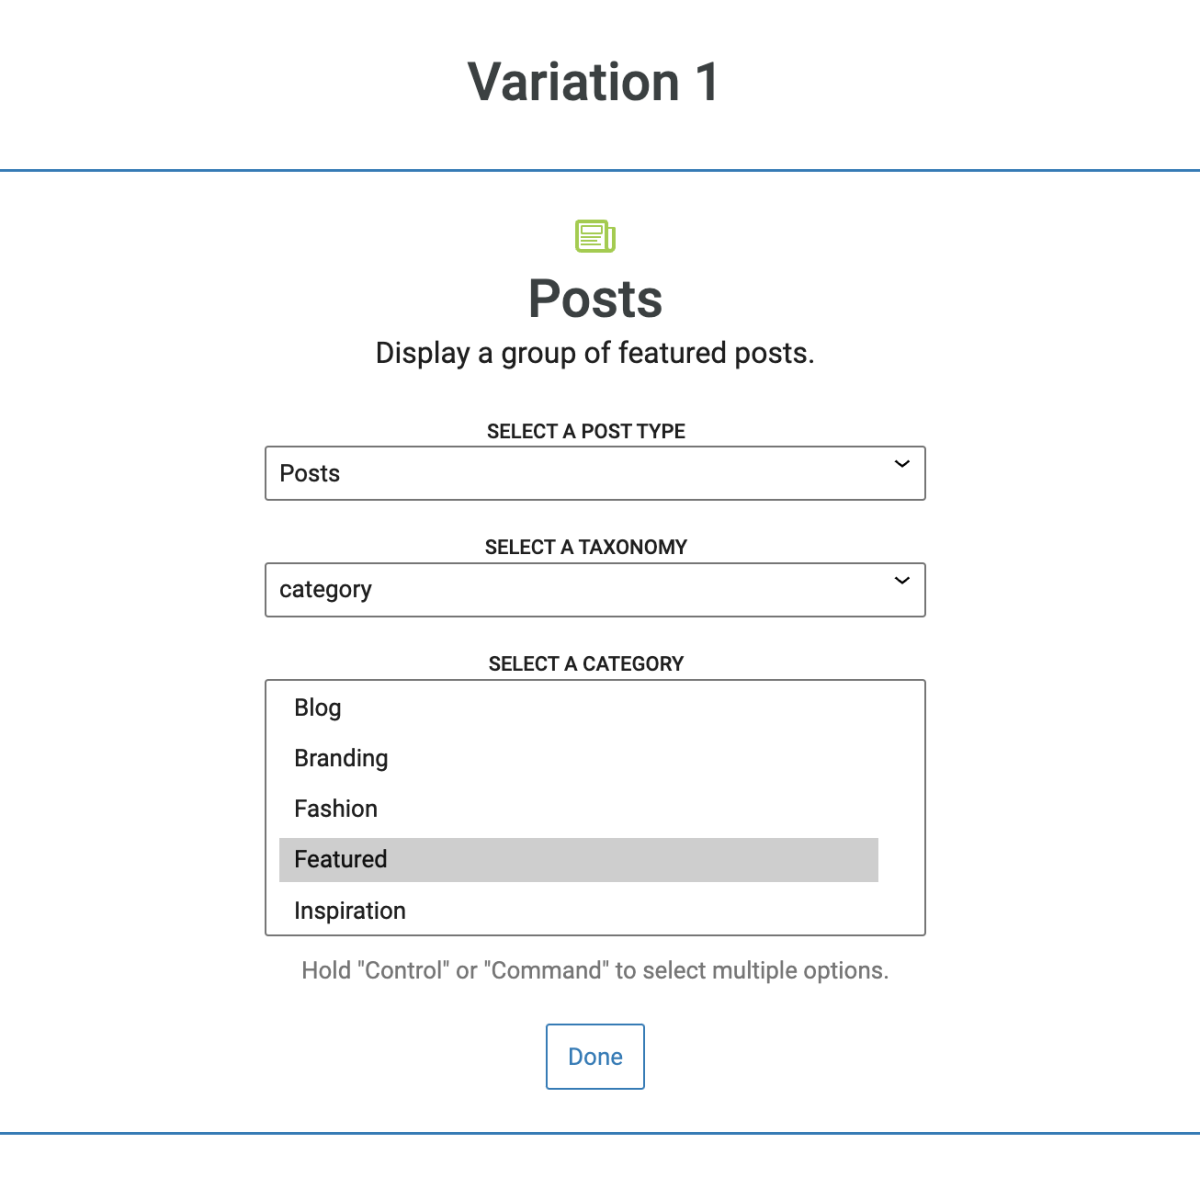
Task: Click the green Posts newspaper icon
Action: (595, 236)
